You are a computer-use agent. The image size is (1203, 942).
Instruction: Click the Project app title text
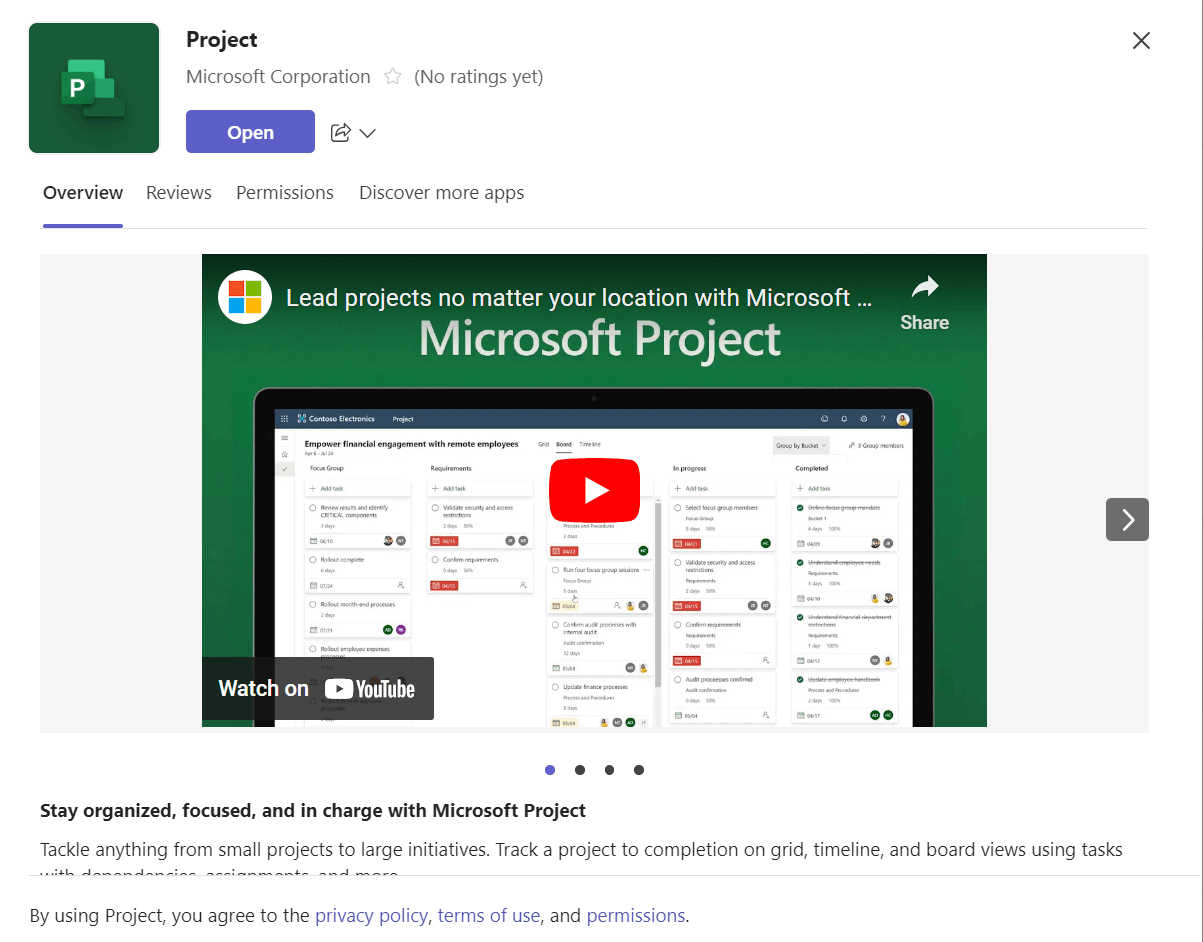[x=222, y=40]
